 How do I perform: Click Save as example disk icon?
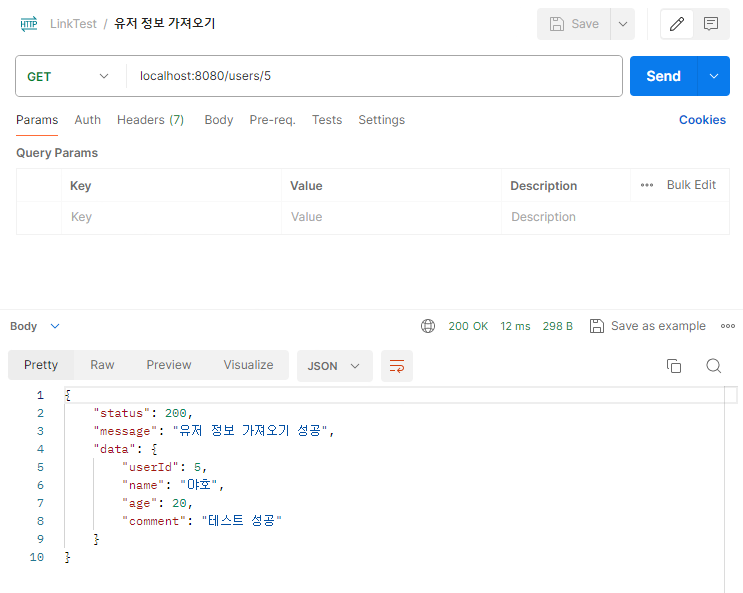[x=597, y=326]
